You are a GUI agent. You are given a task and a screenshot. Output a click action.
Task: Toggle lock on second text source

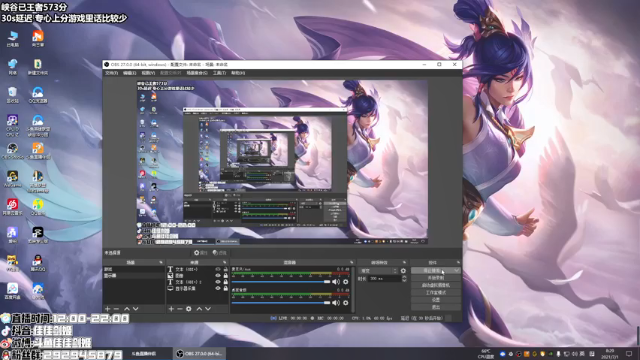pos(225,282)
